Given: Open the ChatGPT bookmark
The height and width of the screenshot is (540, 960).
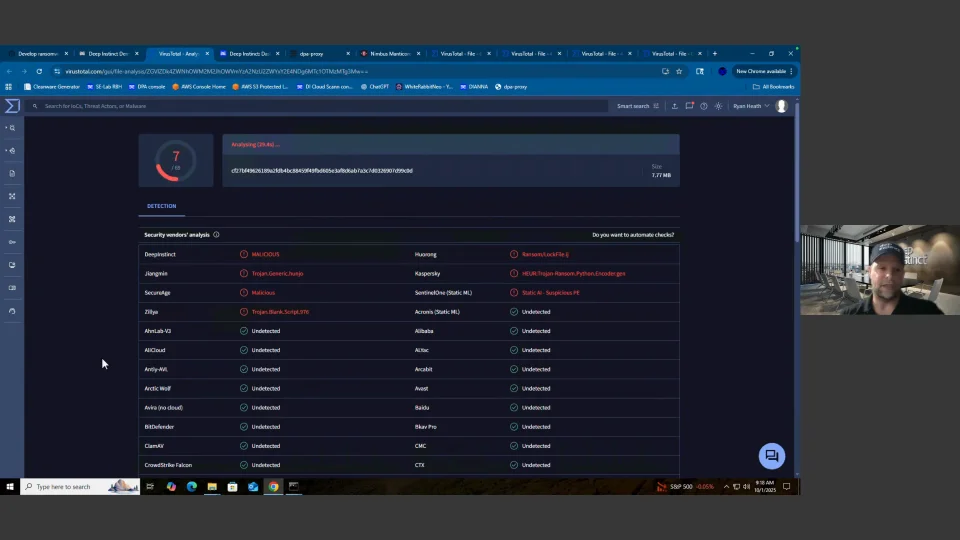Looking at the screenshot, I should [x=375, y=87].
